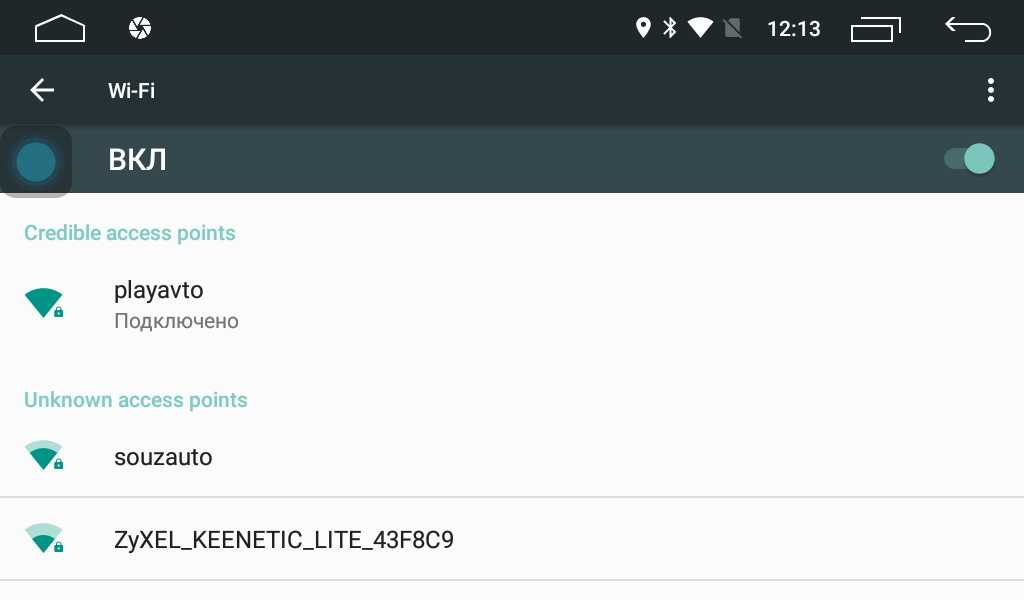This screenshot has height=600, width=1024.
Task: Tap the Bluetooth status icon
Action: [x=670, y=27]
